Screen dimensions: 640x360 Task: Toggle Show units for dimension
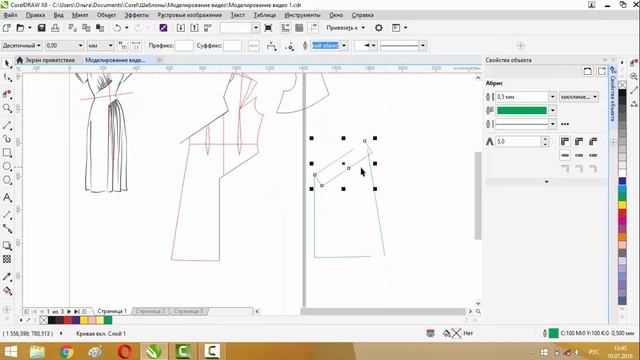[122, 46]
